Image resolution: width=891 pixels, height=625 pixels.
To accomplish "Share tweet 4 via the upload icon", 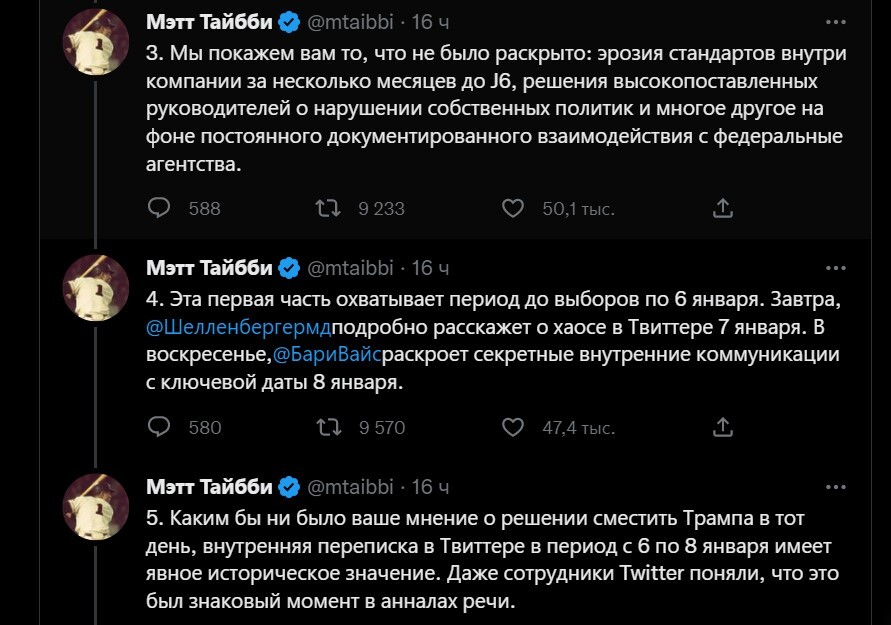I will pyautogui.click(x=722, y=427).
